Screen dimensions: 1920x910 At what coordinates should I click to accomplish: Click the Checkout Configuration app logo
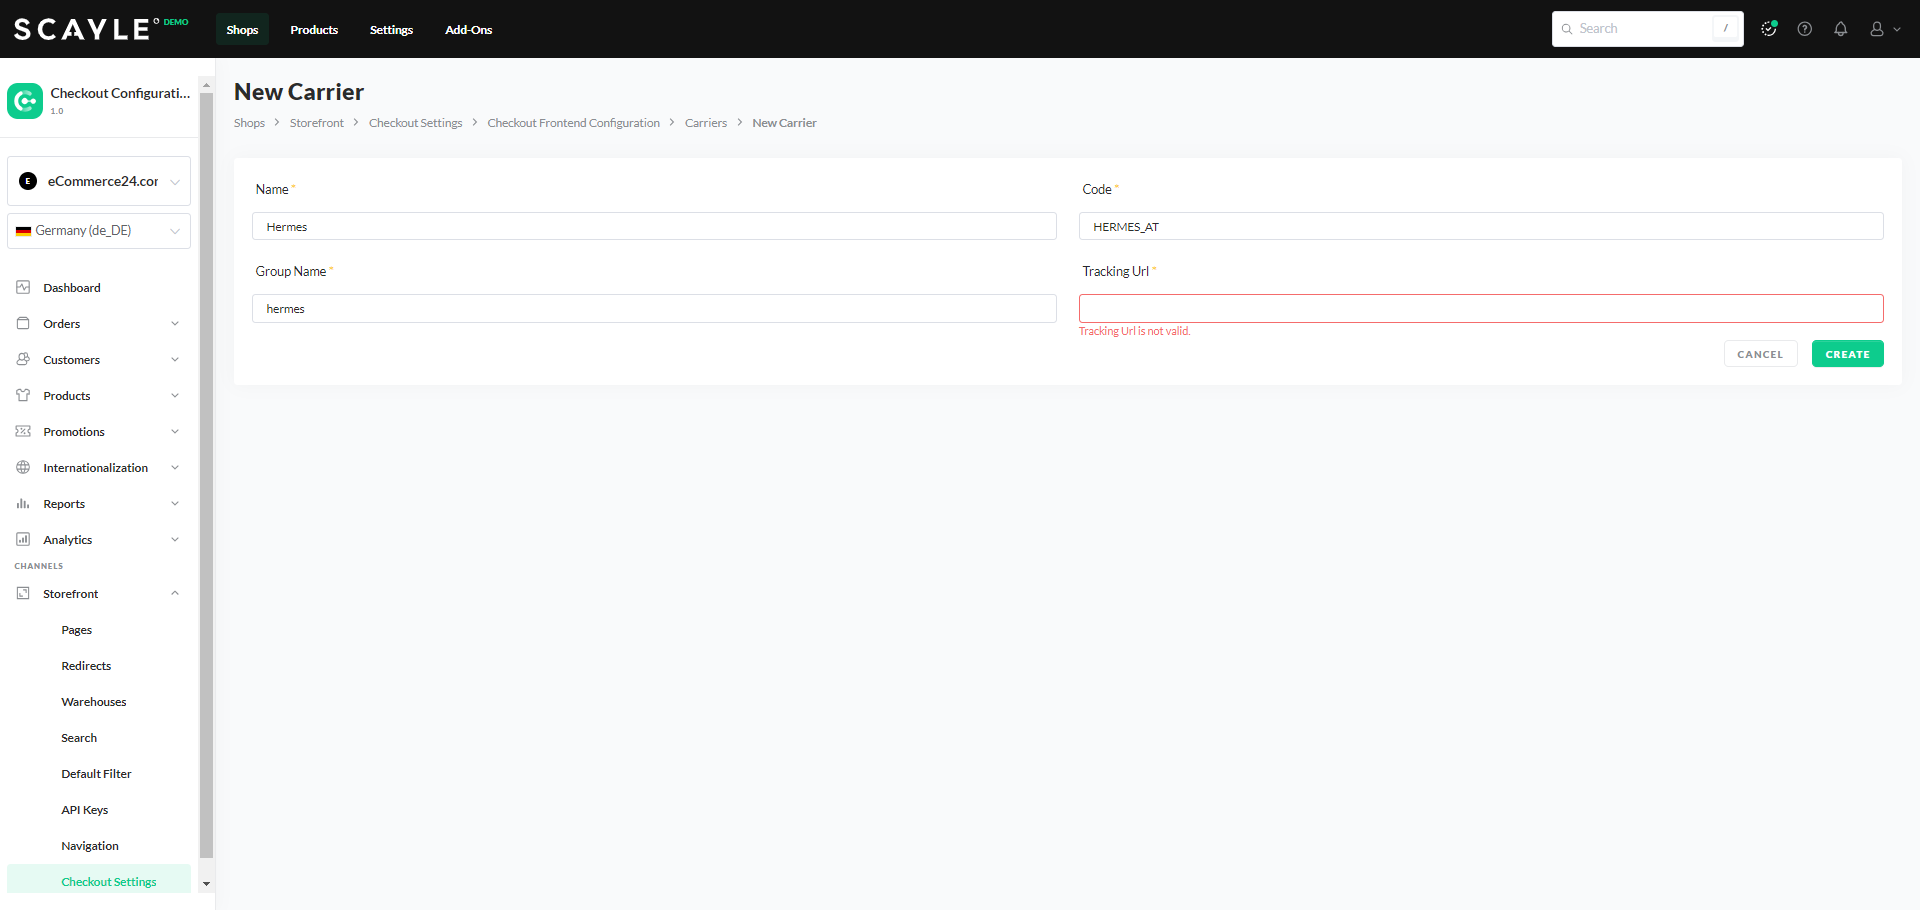(x=25, y=101)
